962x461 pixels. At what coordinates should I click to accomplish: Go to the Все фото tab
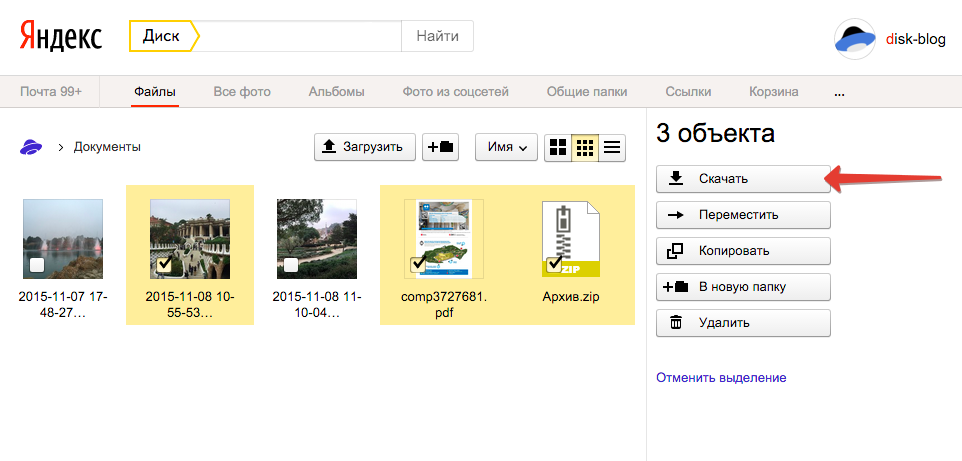click(242, 92)
